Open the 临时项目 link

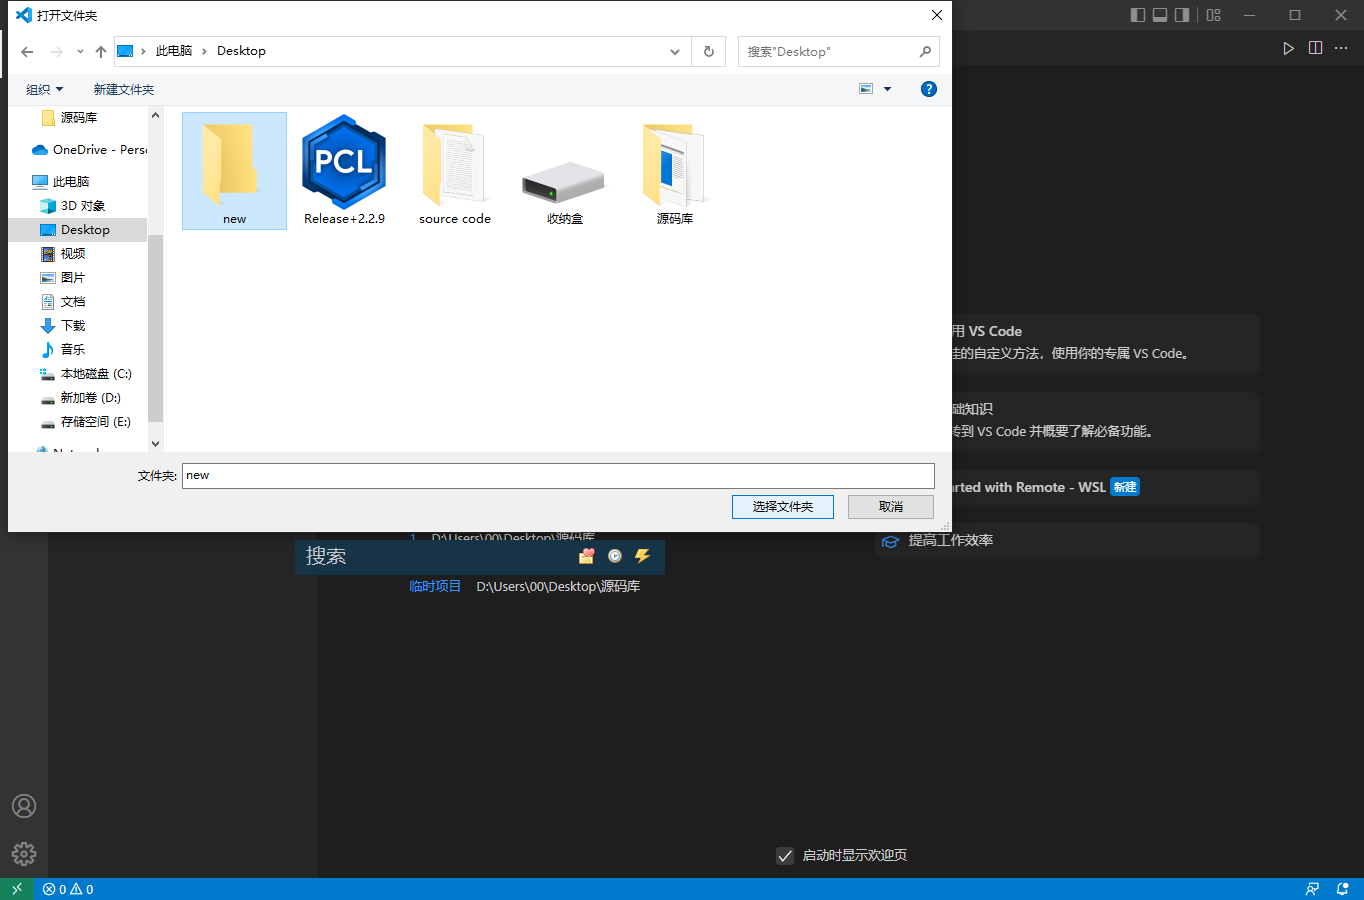pos(435,586)
